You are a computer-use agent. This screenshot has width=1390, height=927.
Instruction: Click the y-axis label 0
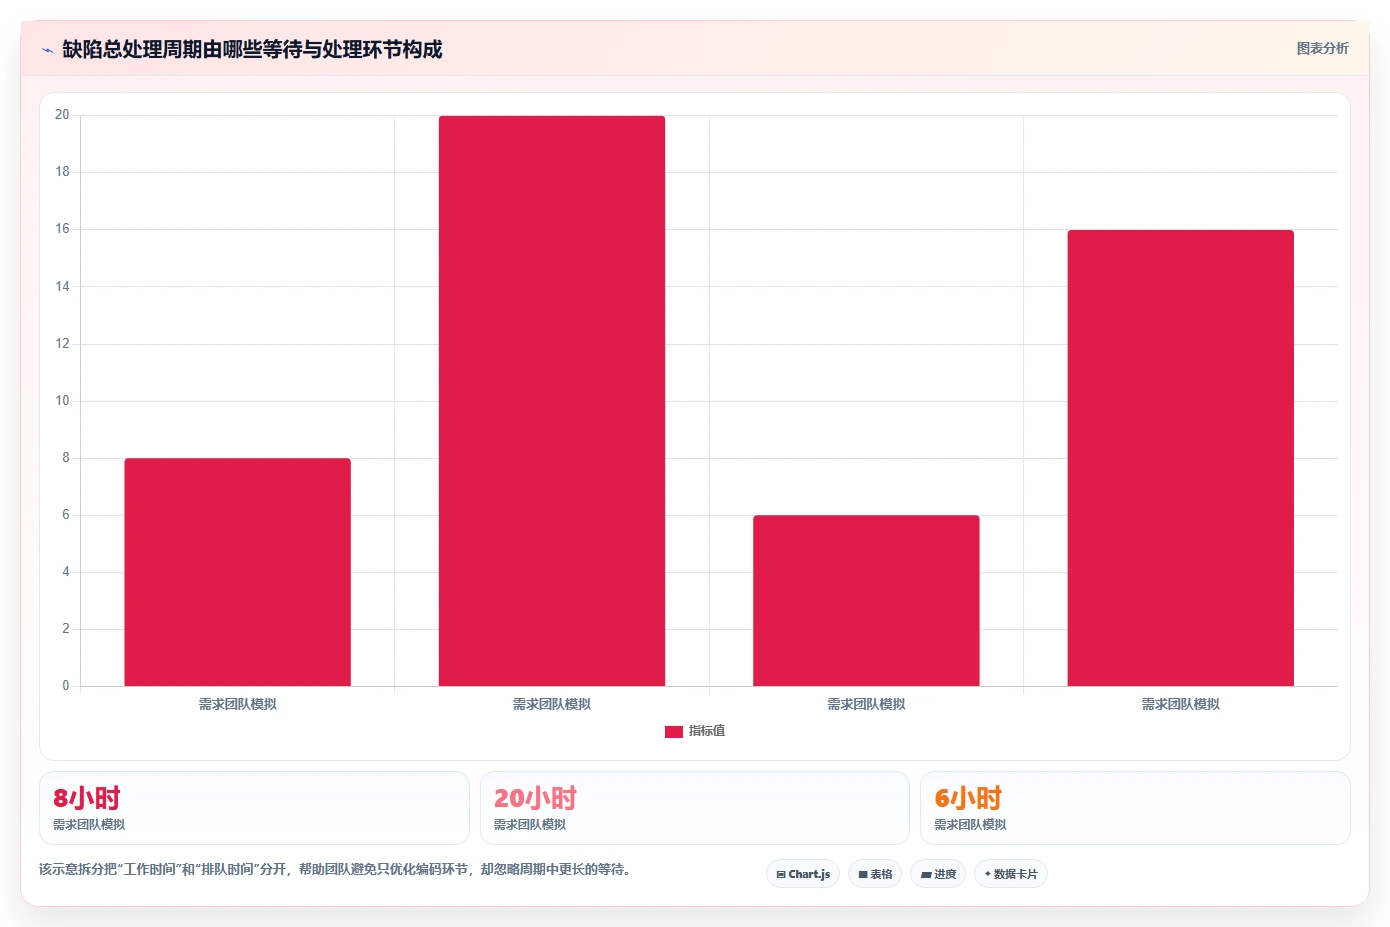(66, 686)
